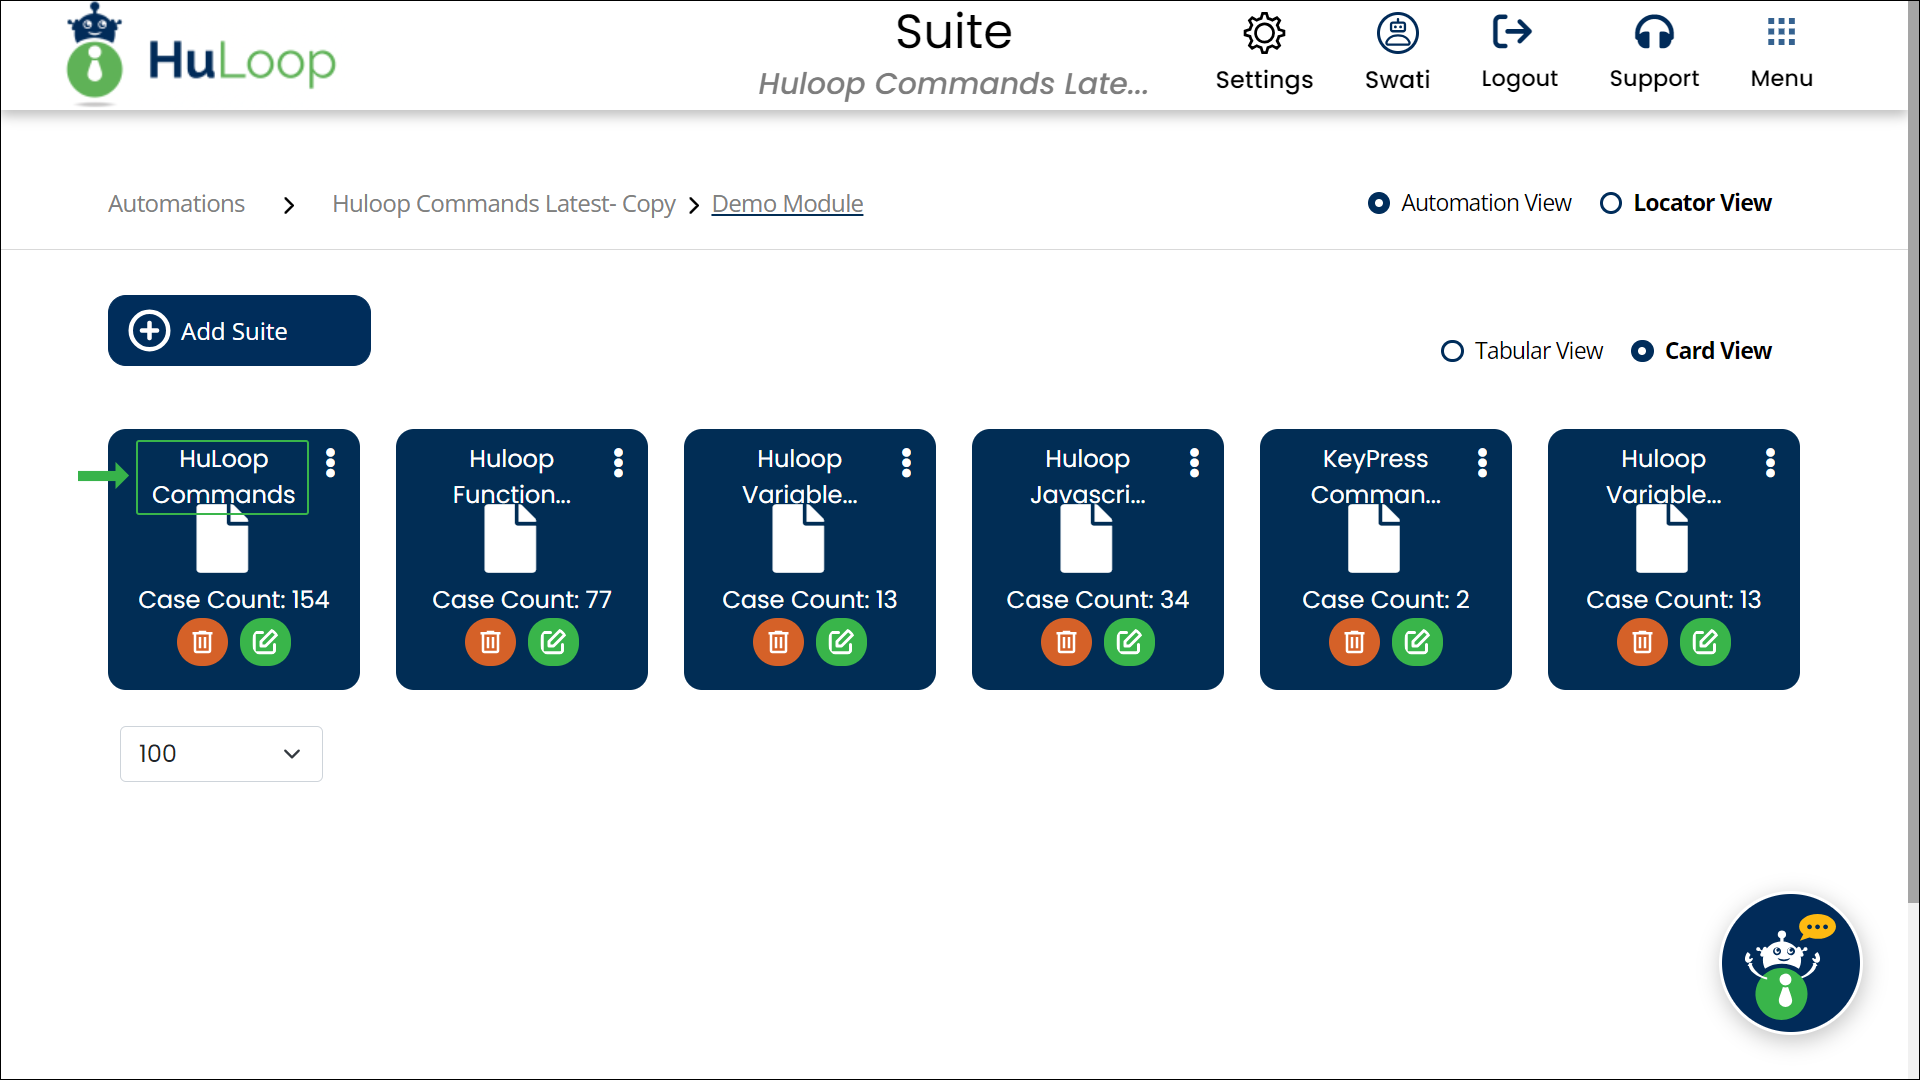The height and width of the screenshot is (1080, 1920).
Task: Click the HuLoop logo
Action: pos(200,55)
